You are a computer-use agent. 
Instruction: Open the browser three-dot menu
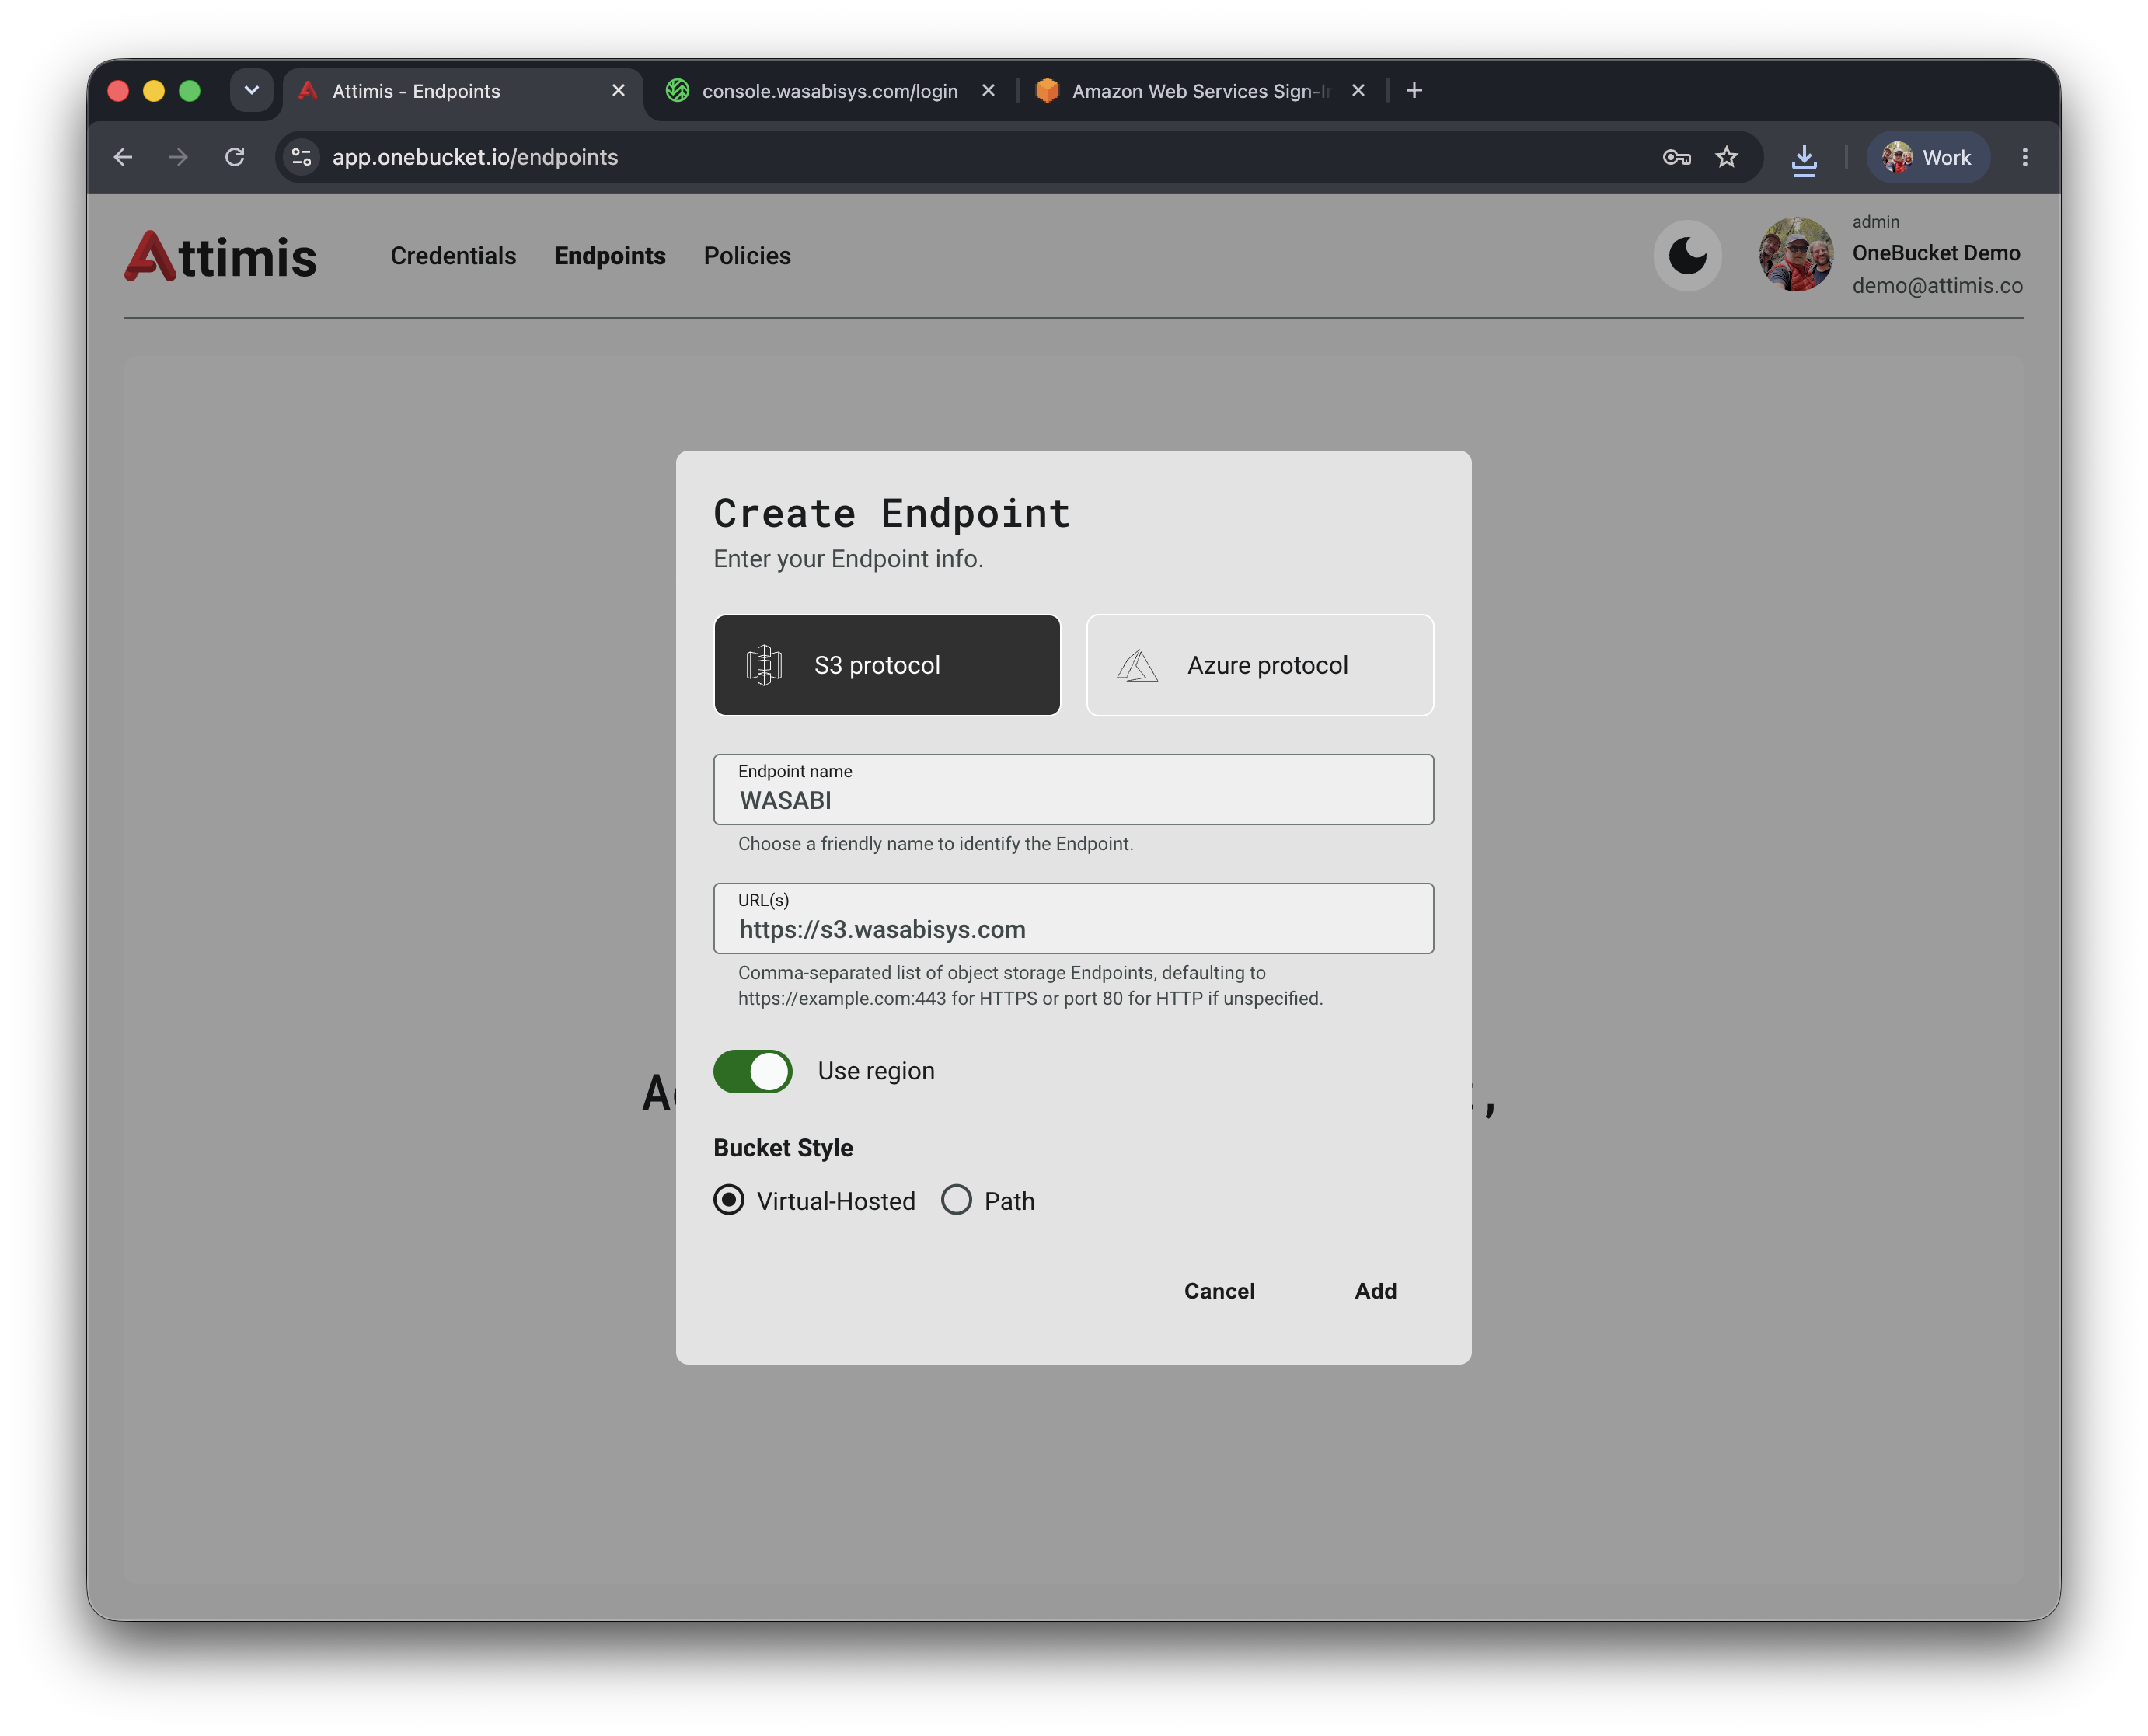tap(2025, 157)
